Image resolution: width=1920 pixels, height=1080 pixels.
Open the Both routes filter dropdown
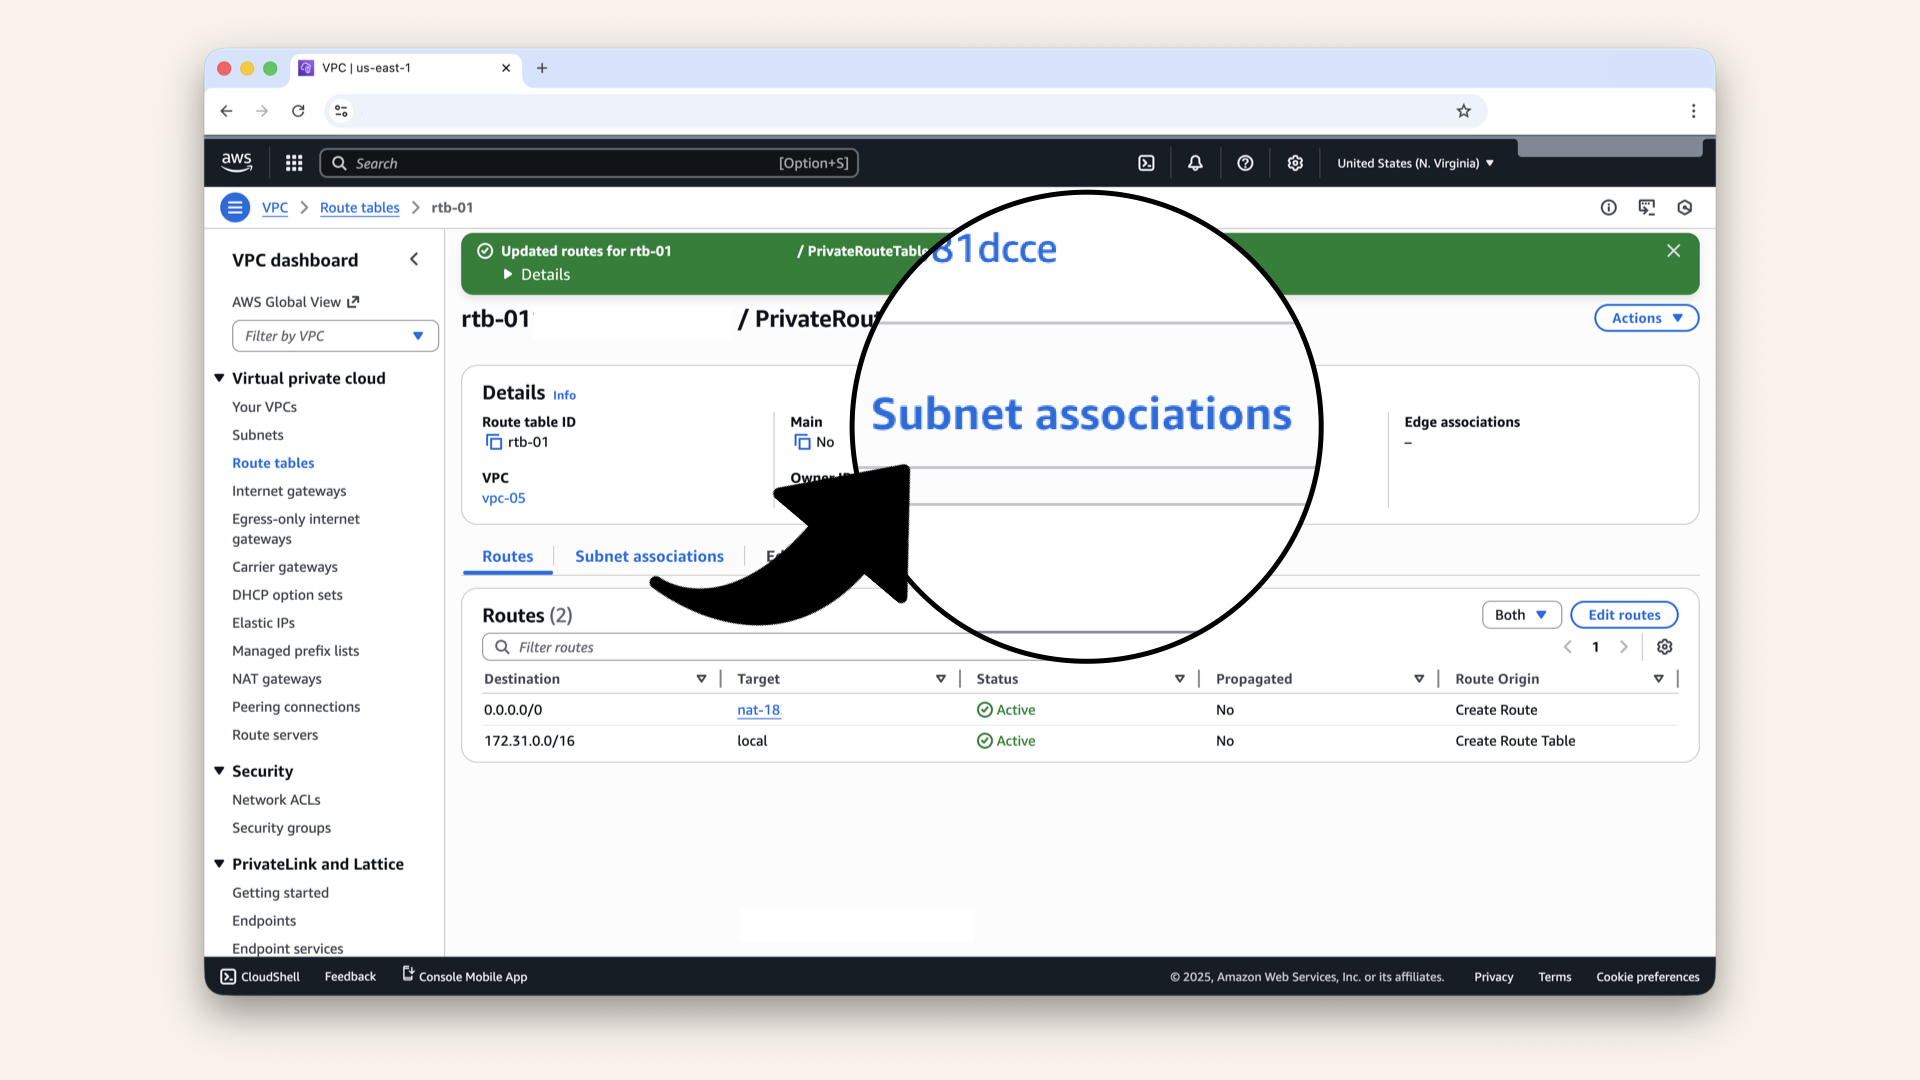pos(1520,614)
